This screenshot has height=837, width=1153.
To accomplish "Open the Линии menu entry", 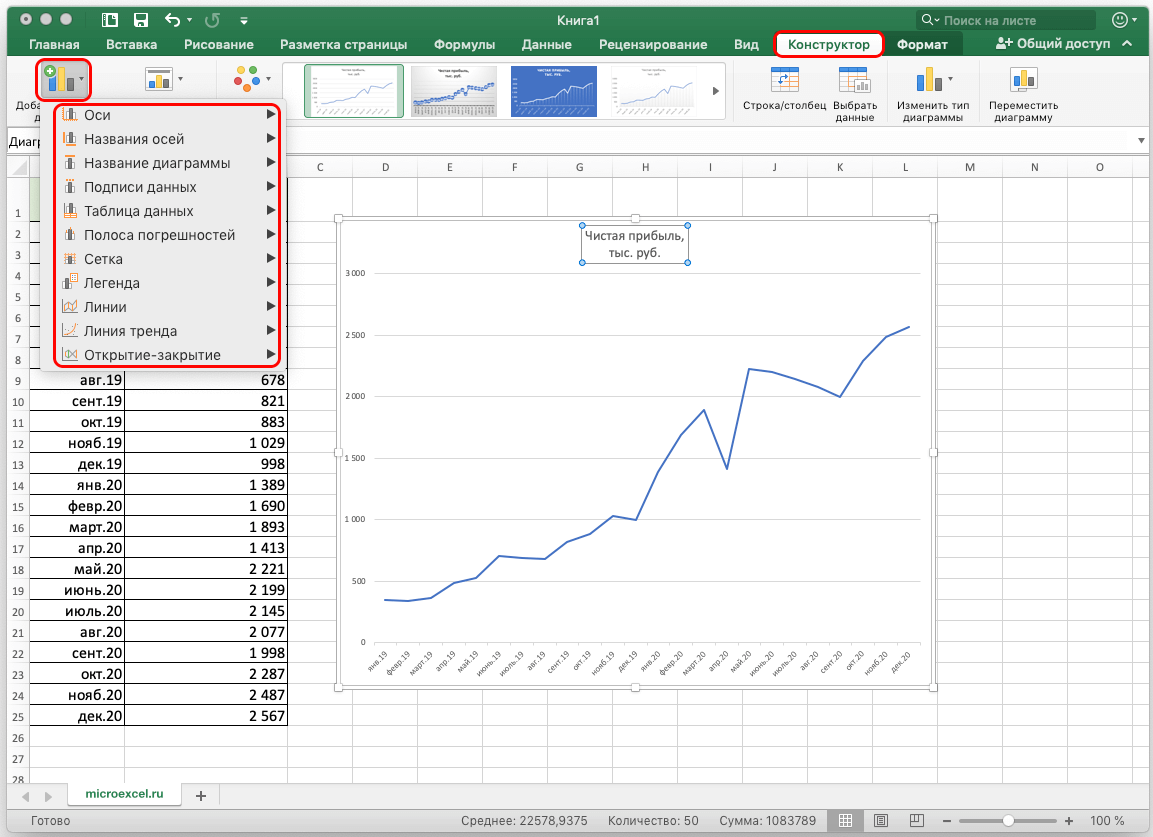I will (168, 307).
